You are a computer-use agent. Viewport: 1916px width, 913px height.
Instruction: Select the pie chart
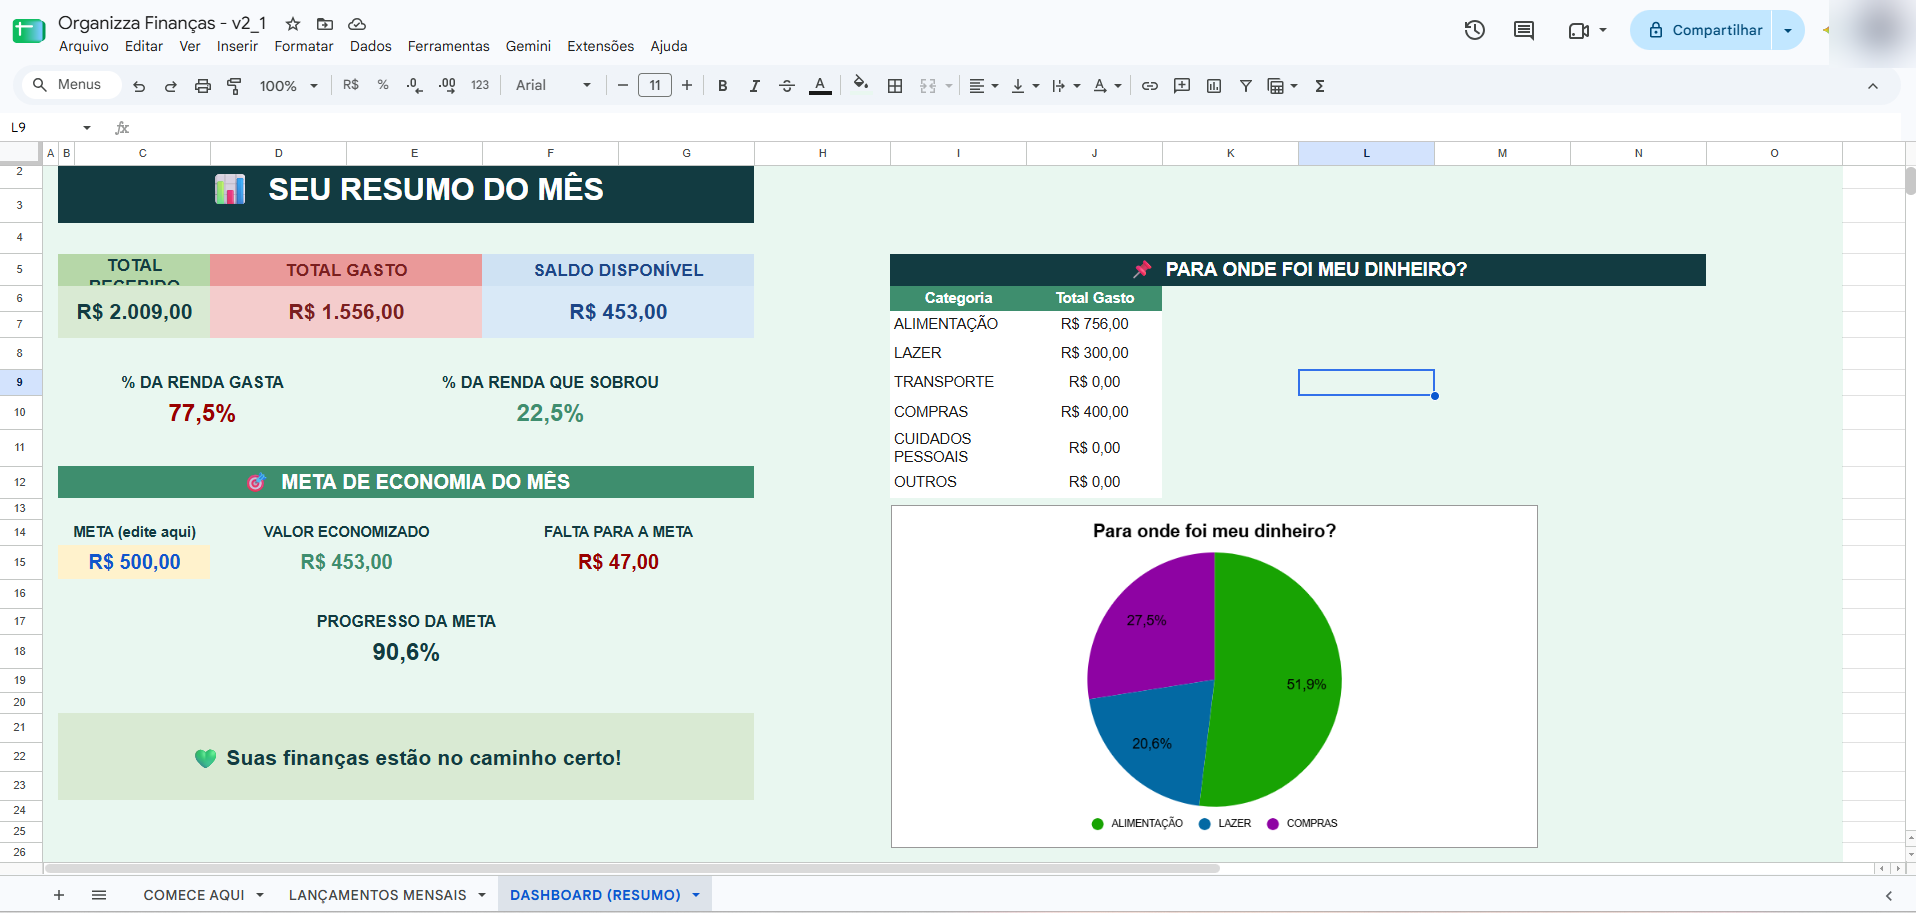1214,679
